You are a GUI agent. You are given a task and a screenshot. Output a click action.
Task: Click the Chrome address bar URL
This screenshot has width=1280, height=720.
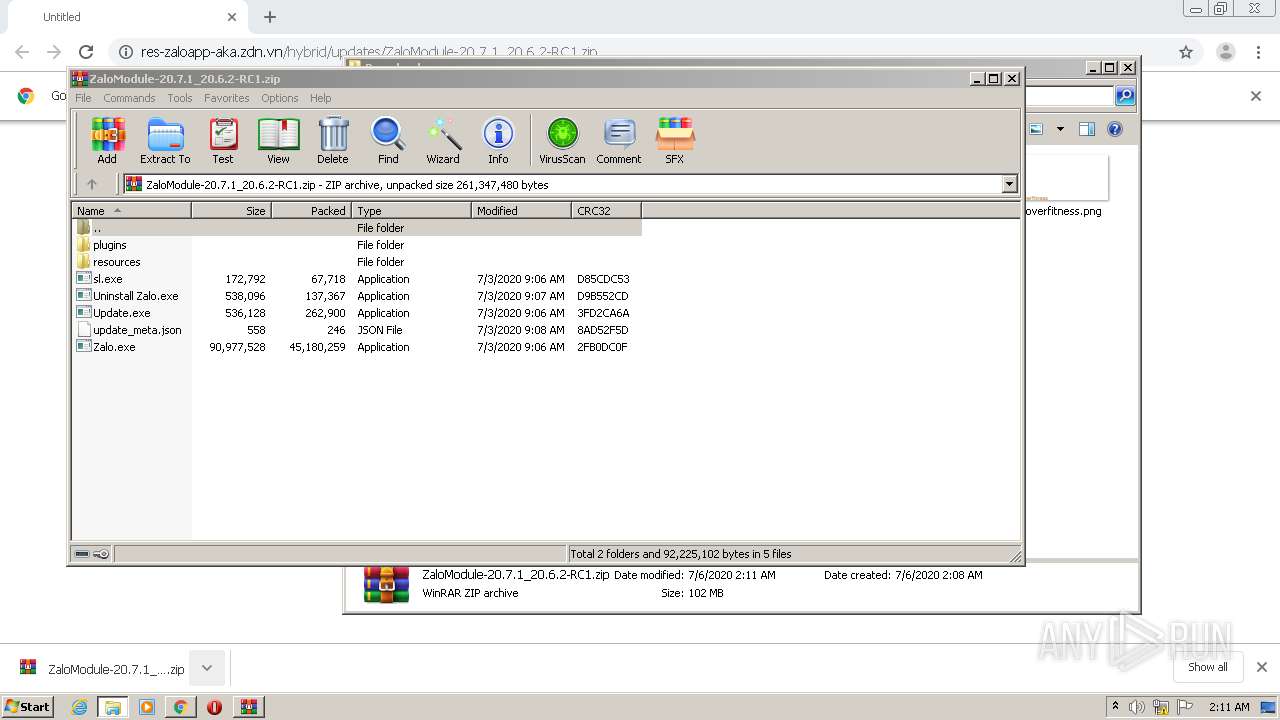369,52
